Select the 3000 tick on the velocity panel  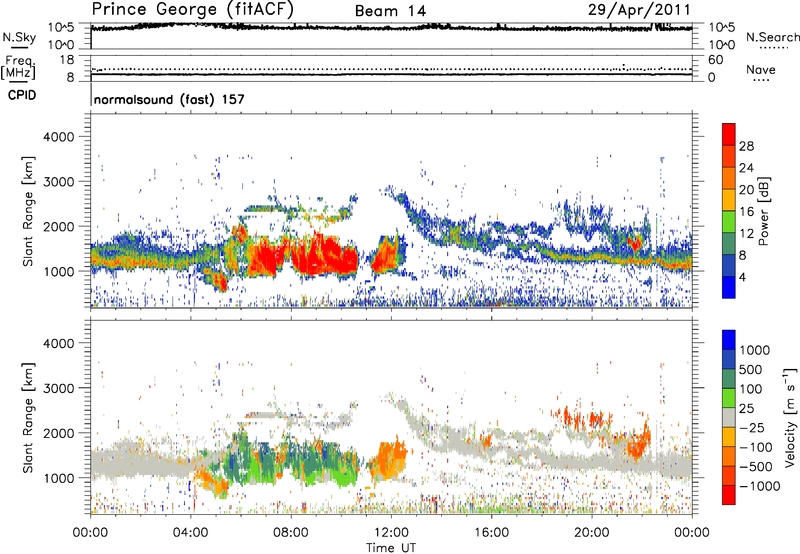click(x=59, y=388)
